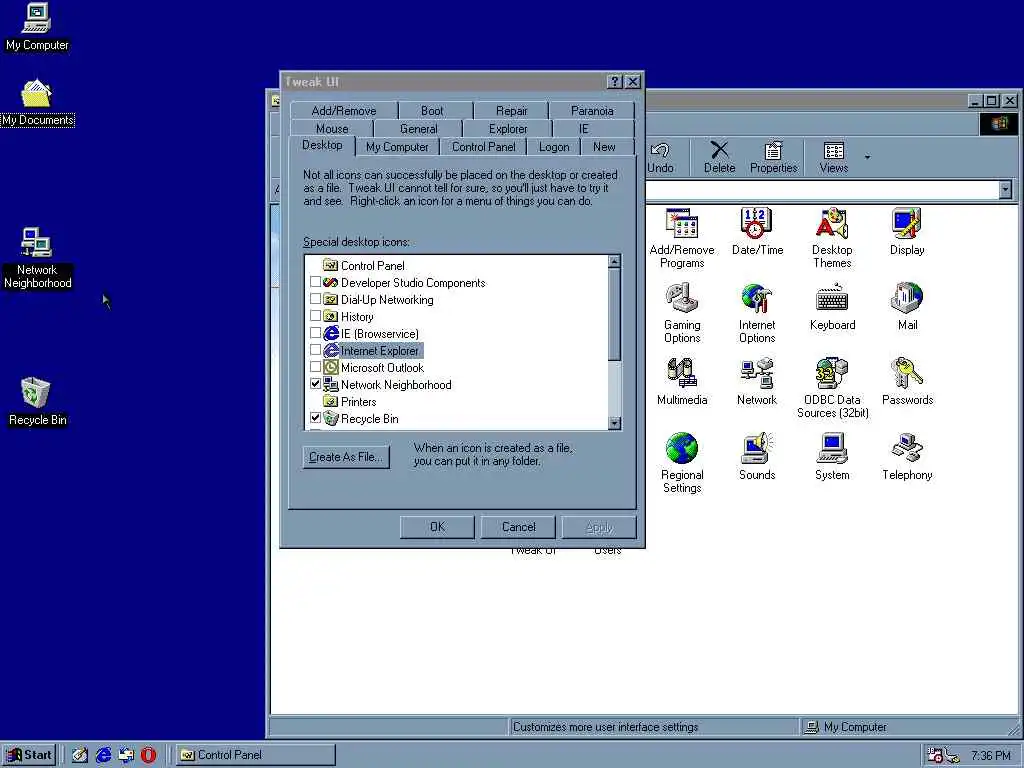The image size is (1024, 768).
Task: Switch to the Repair tab
Action: click(511, 110)
